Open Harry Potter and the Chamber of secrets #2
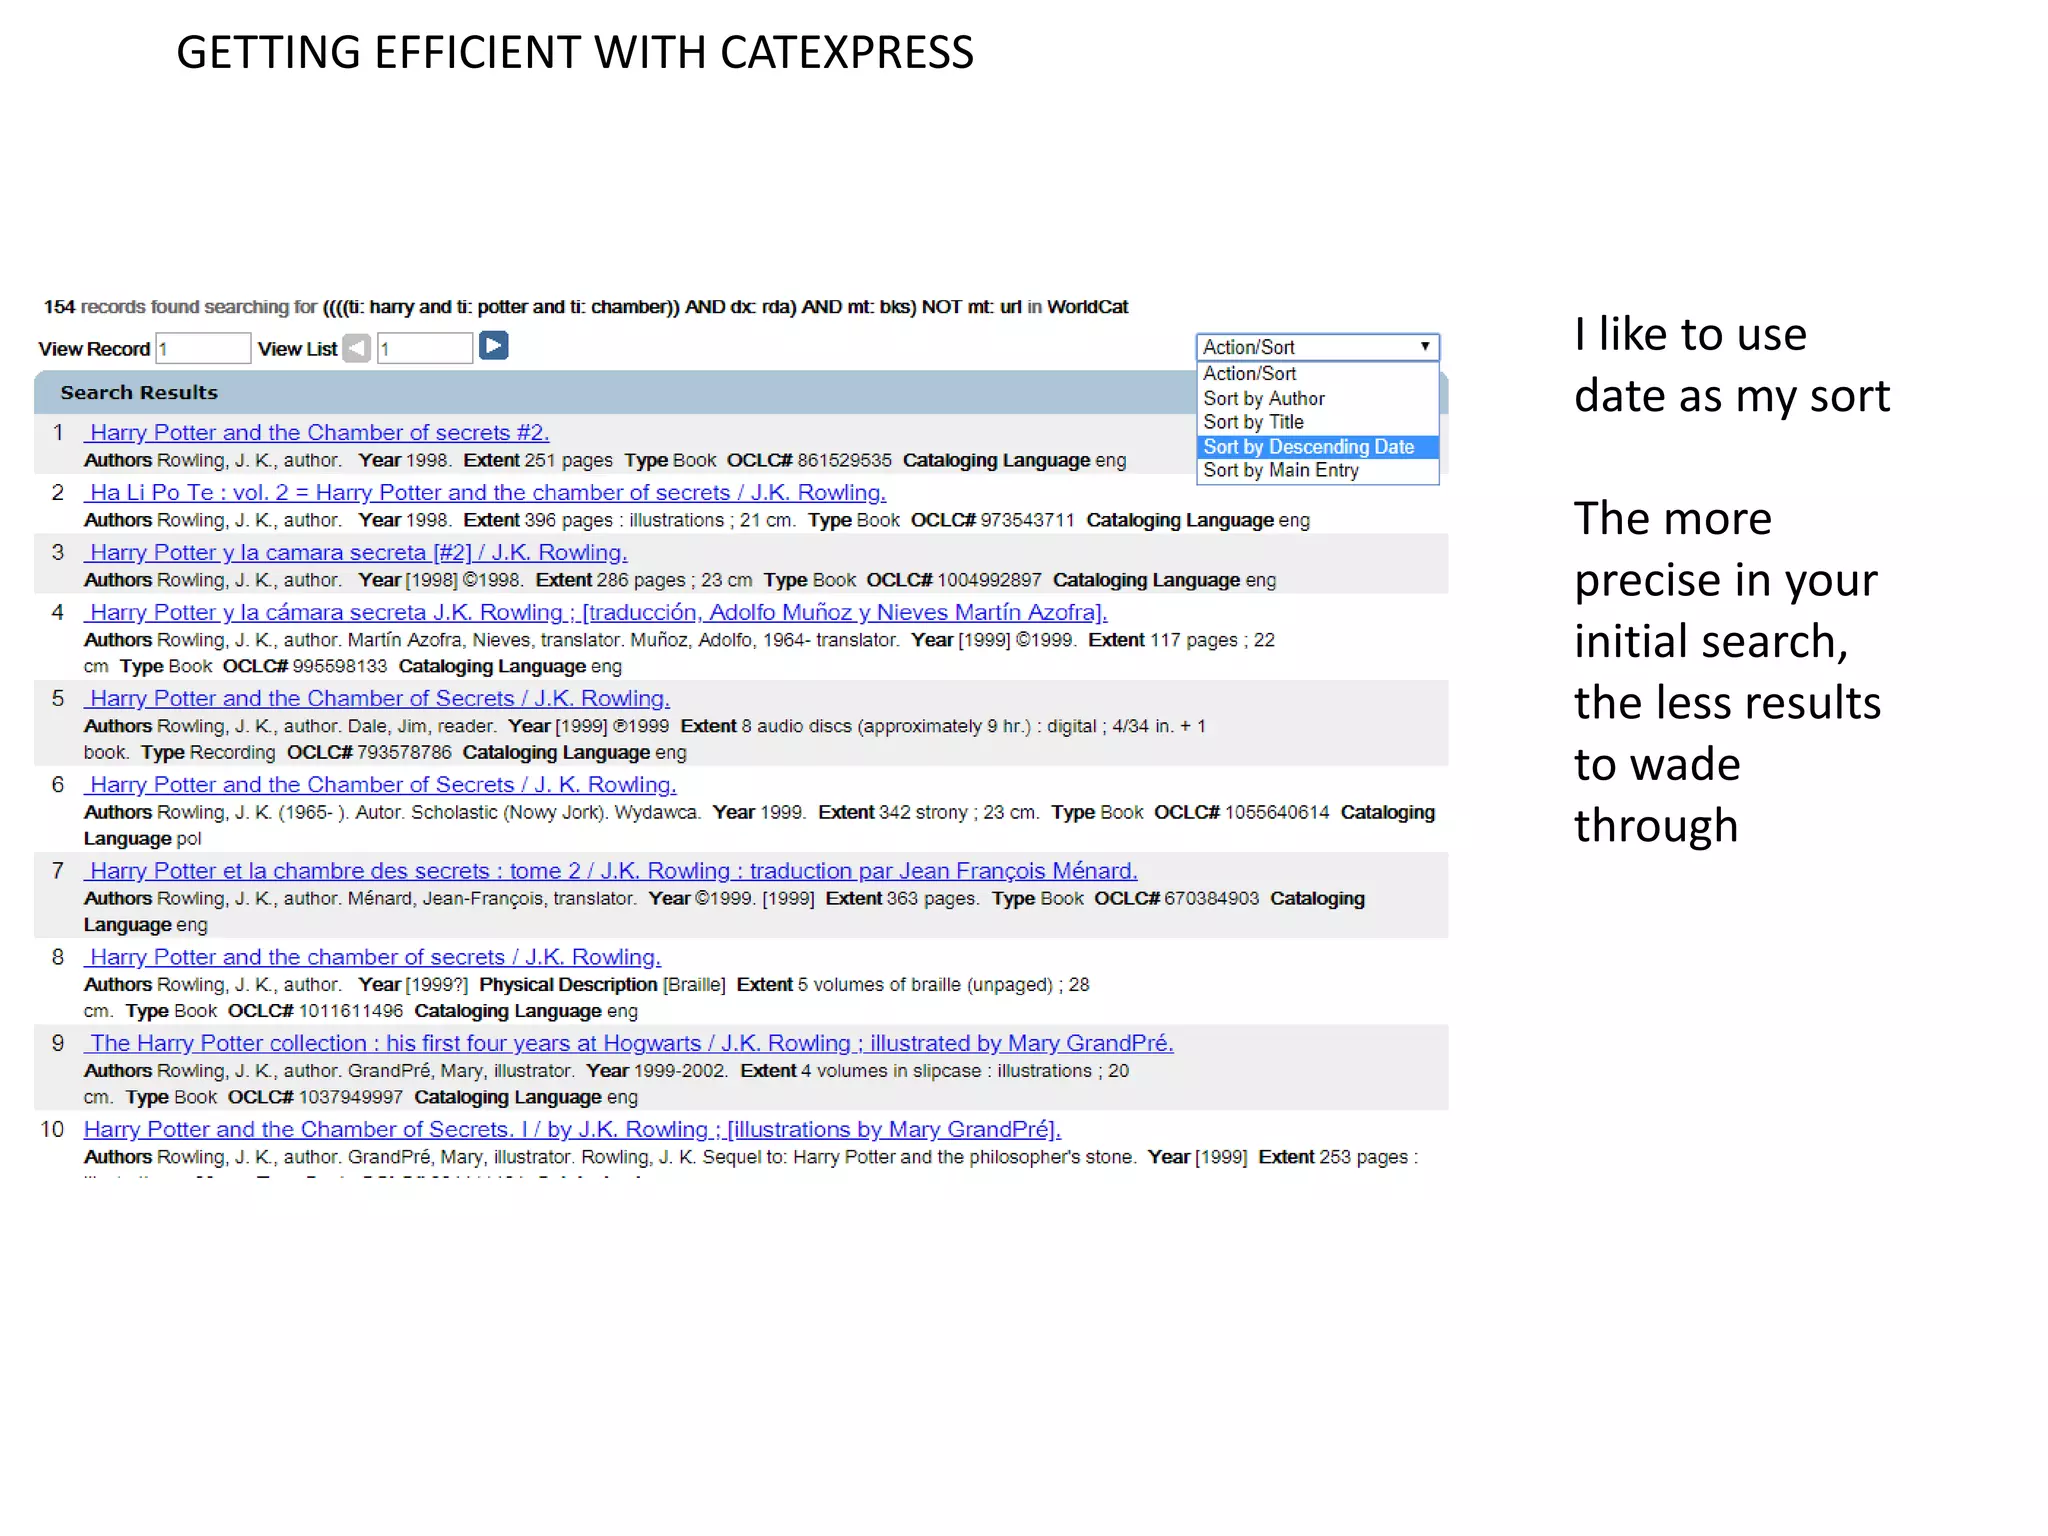2048x1536 pixels. [317, 433]
